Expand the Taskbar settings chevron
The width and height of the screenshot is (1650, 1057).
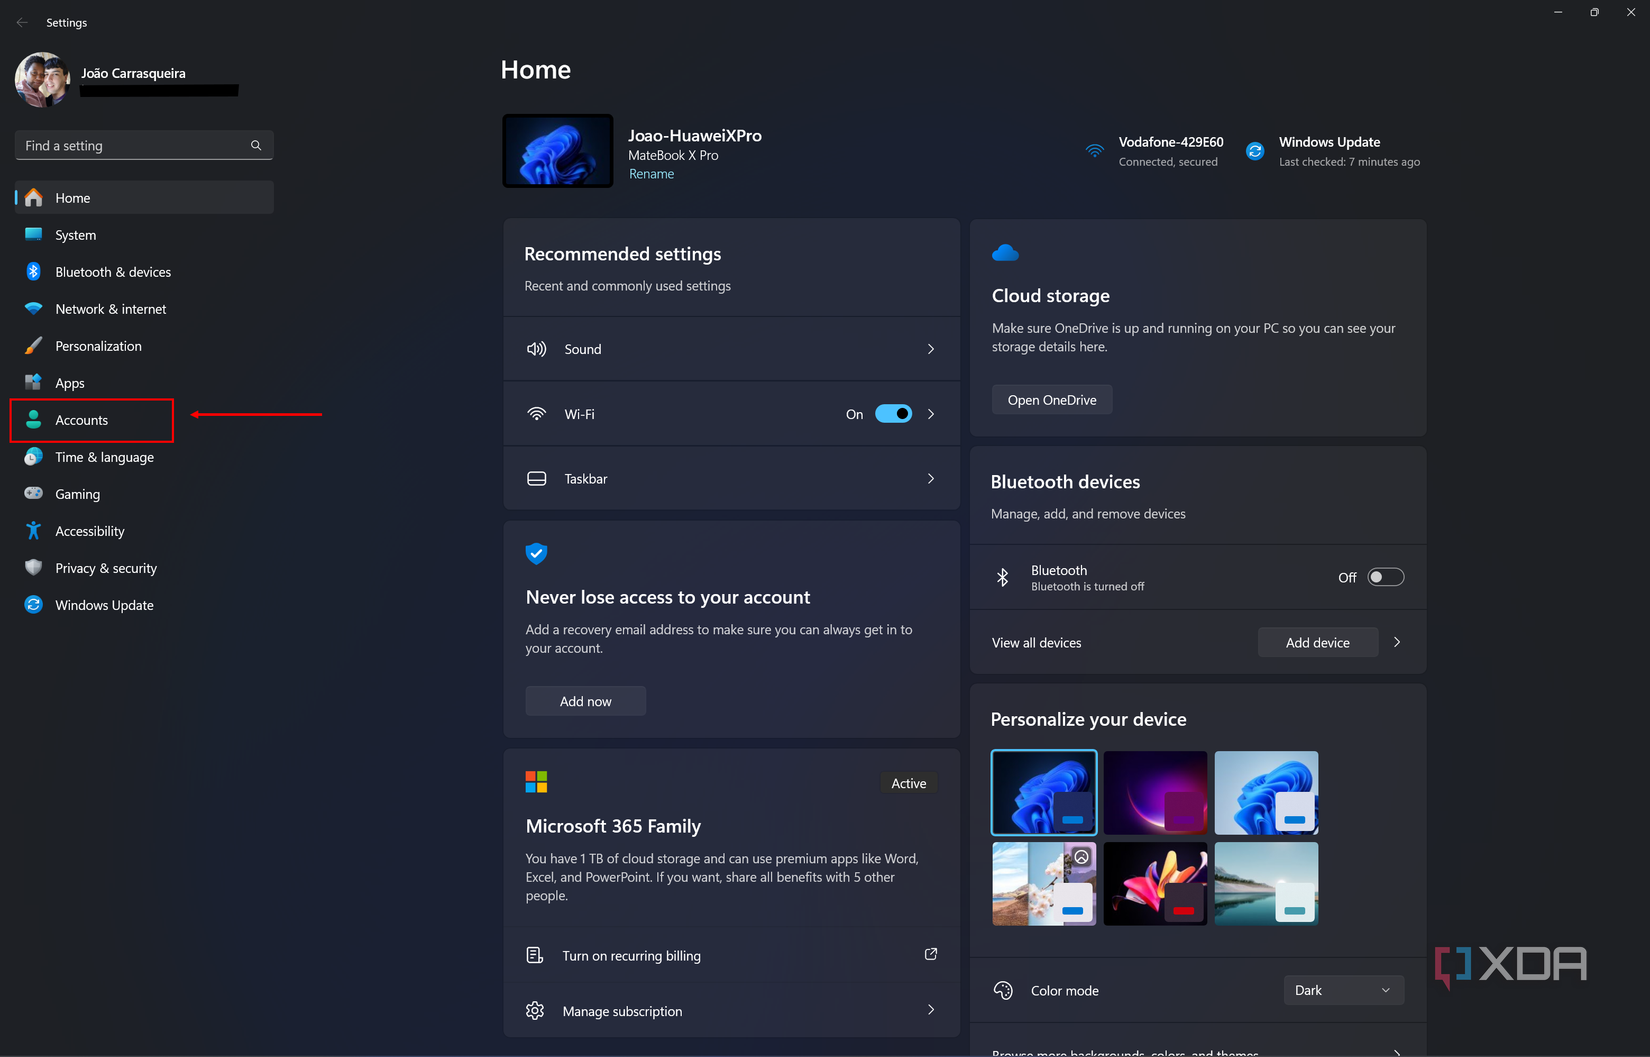[930, 478]
